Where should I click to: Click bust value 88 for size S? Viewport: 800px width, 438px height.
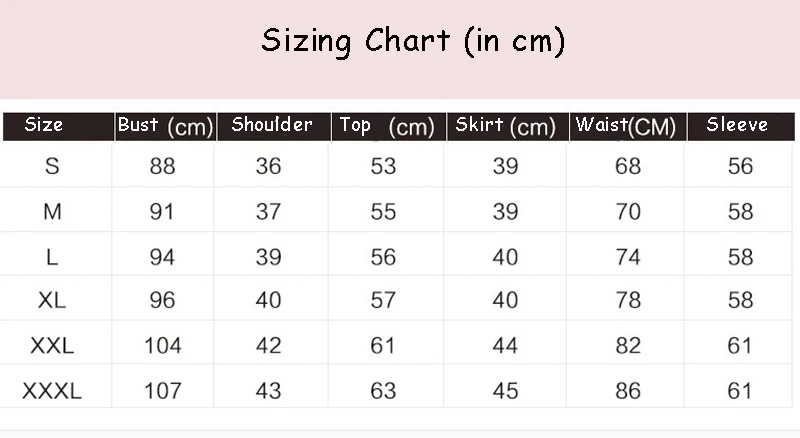(x=162, y=166)
